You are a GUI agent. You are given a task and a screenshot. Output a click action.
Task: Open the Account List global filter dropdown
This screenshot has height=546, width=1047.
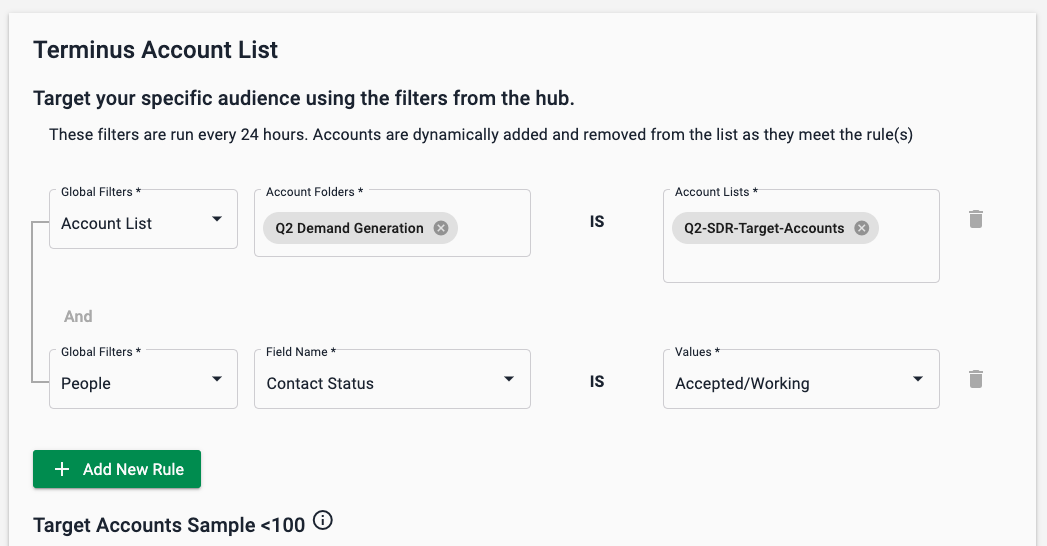coord(144,219)
